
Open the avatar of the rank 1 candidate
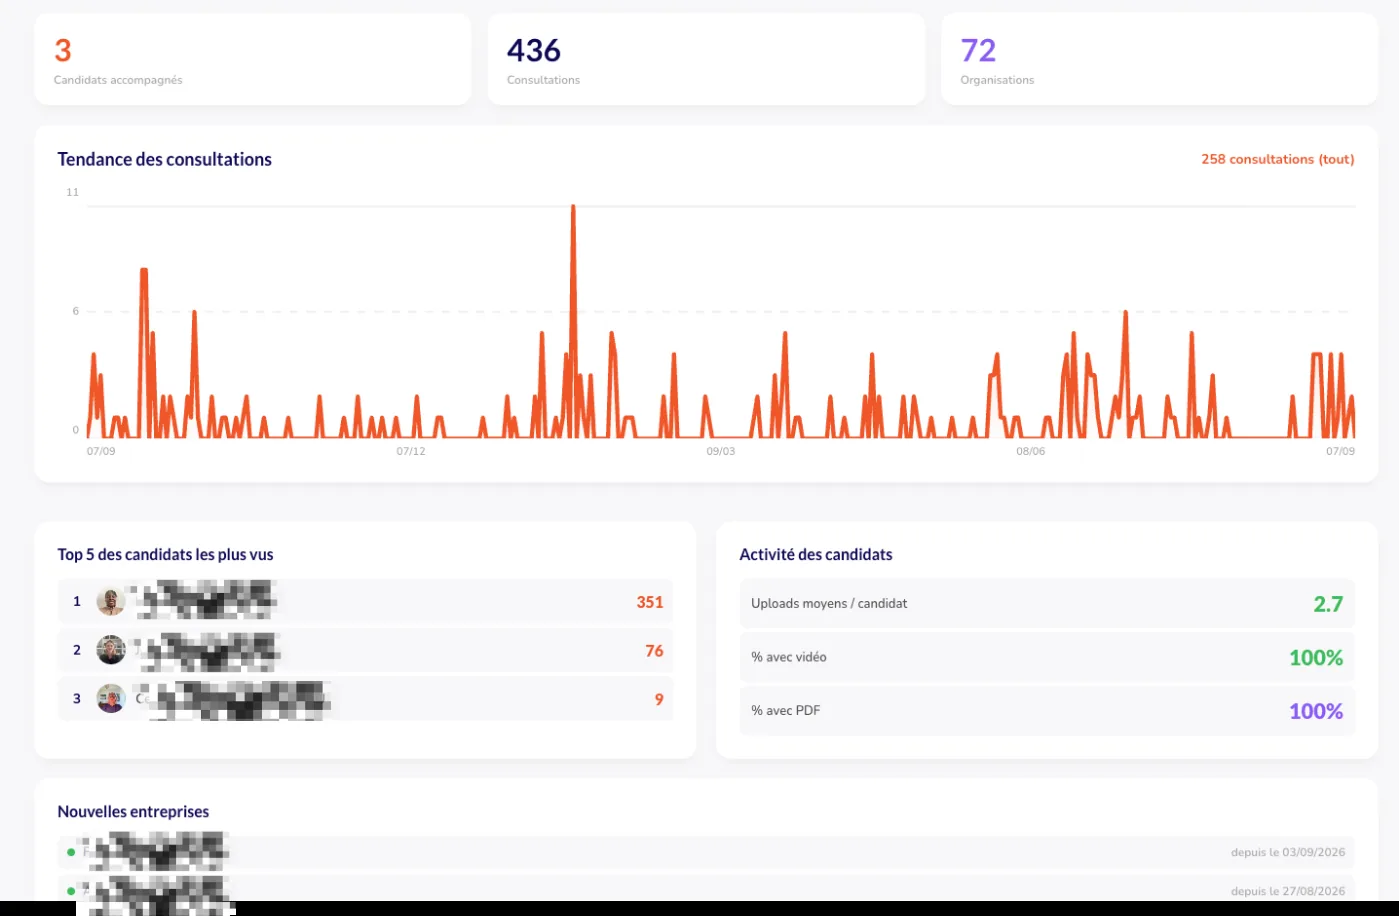[x=111, y=602]
